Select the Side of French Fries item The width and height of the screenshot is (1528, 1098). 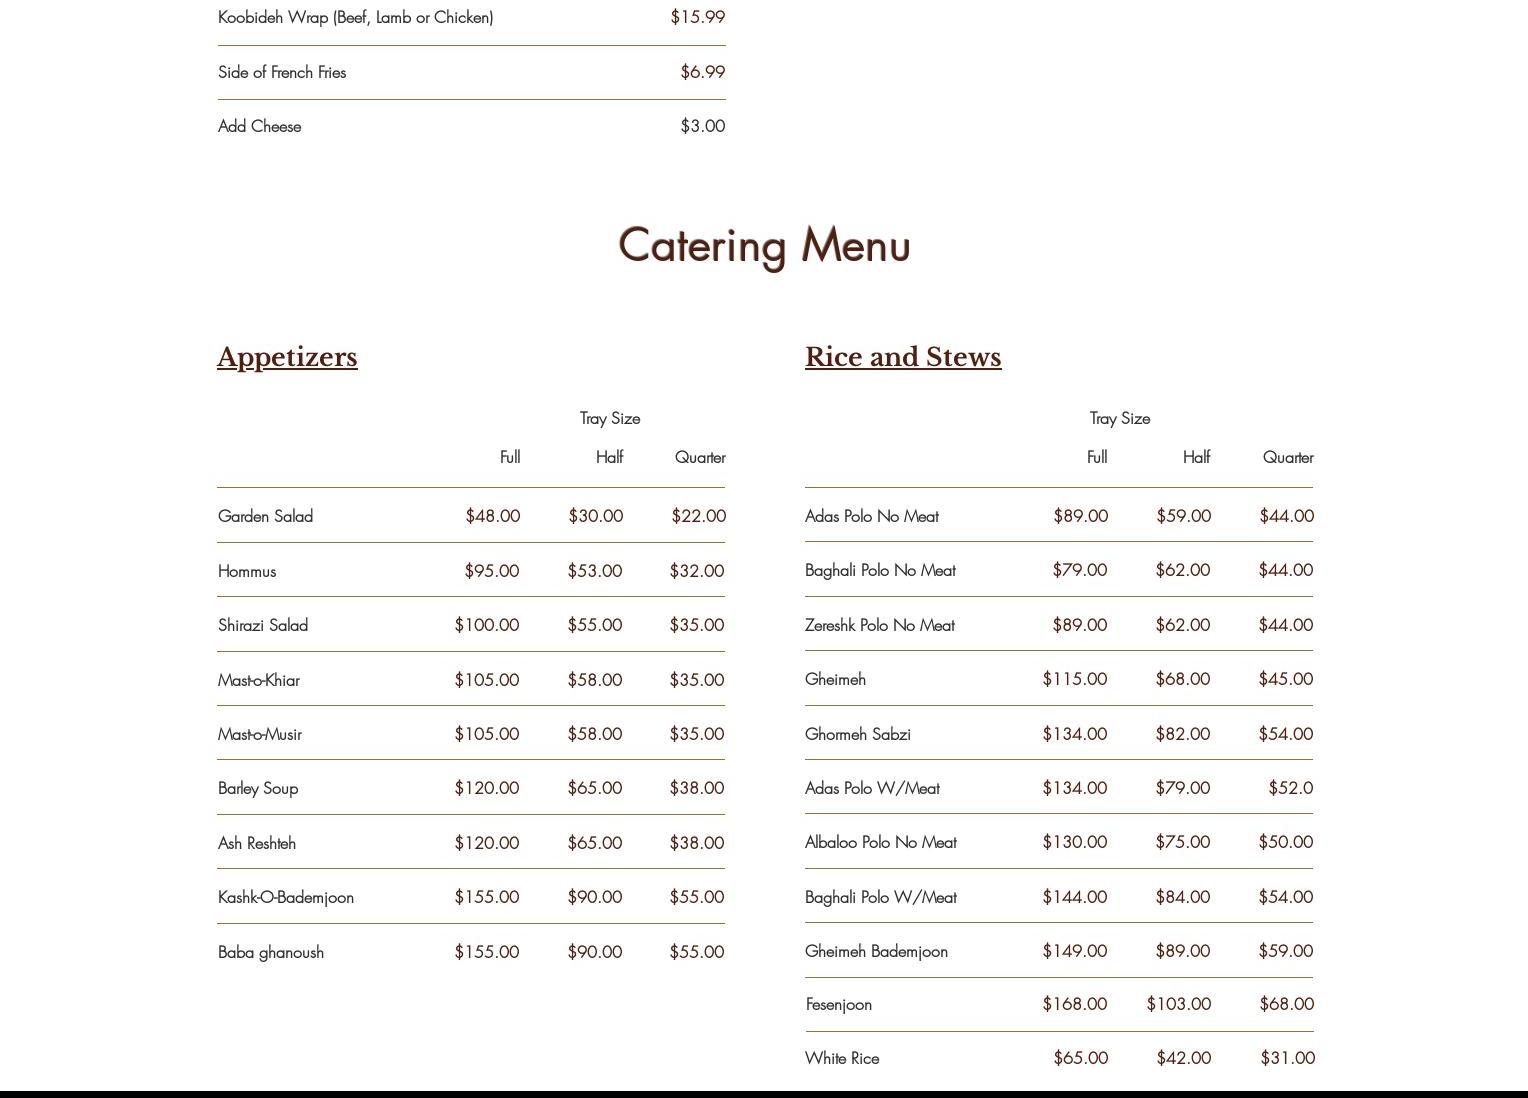tap(282, 72)
